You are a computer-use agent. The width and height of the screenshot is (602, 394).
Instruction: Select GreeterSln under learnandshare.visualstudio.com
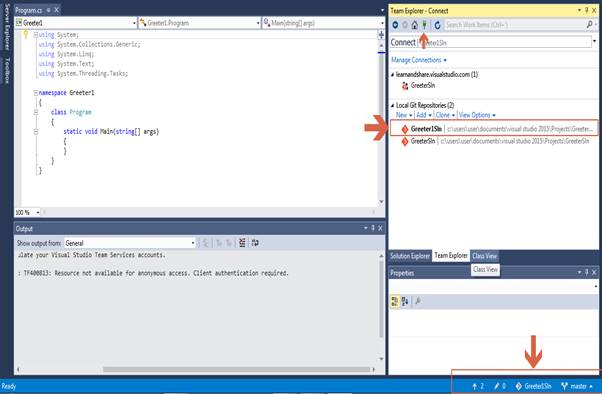click(x=423, y=85)
